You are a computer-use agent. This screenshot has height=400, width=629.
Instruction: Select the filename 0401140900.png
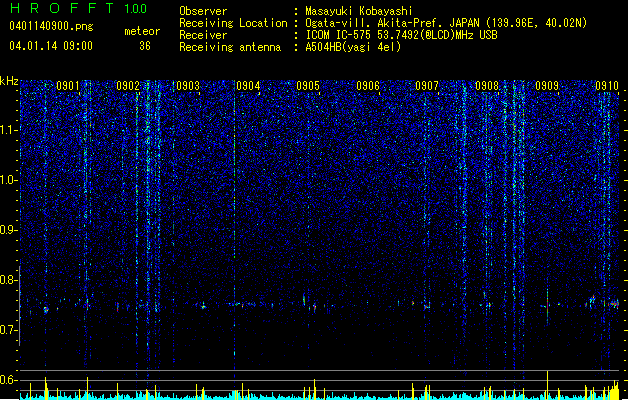51,26
